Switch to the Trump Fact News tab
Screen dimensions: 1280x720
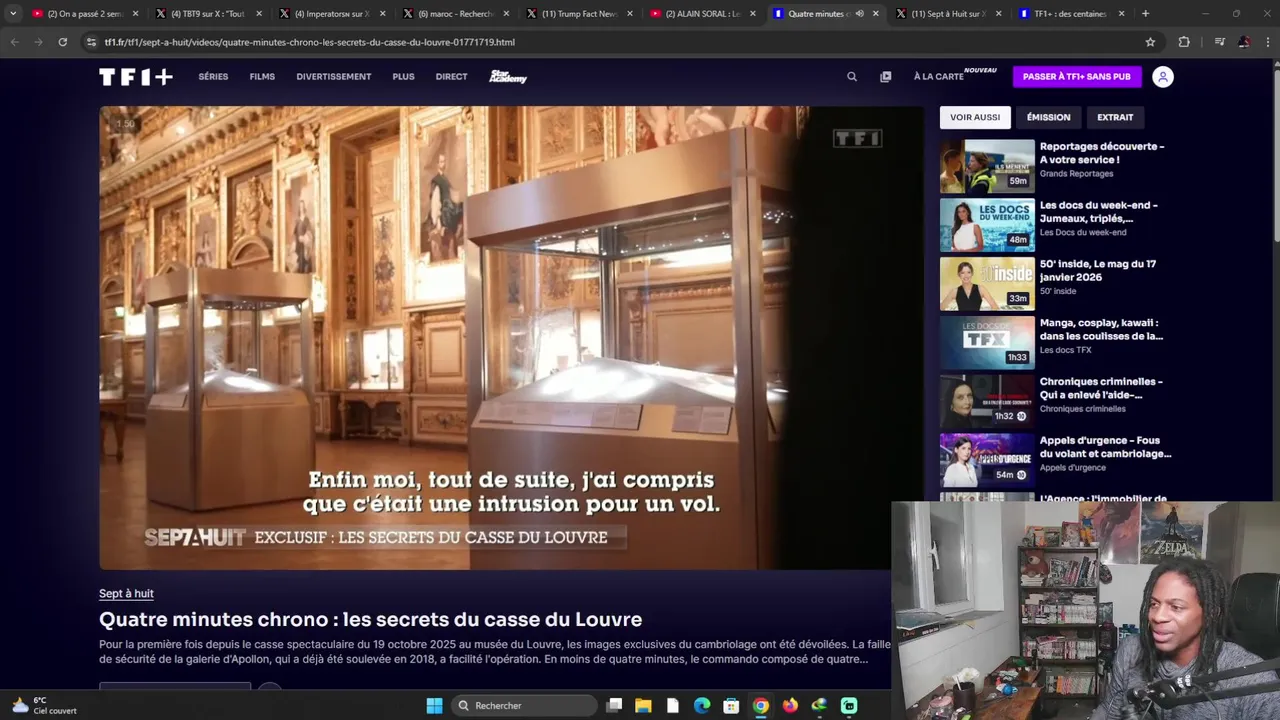[579, 14]
